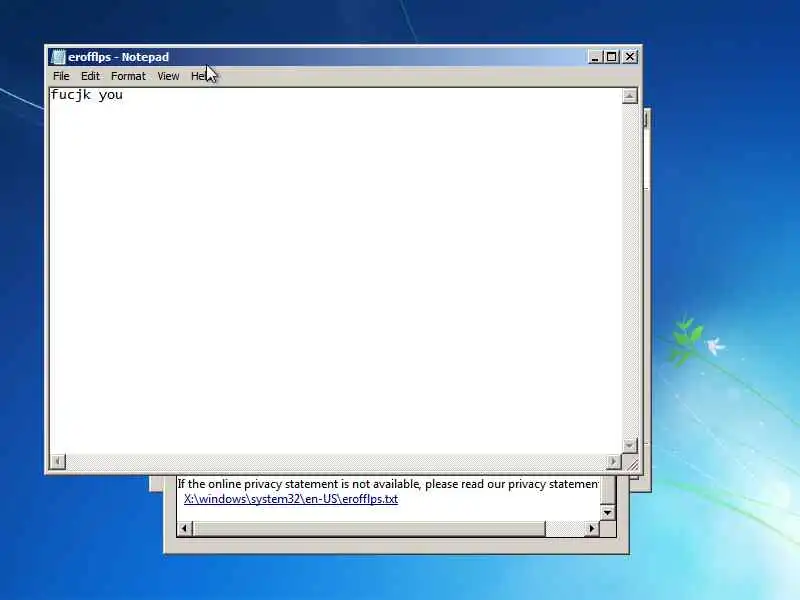Click the horizontal scrollbar thumb in the background dialog
This screenshot has height=600, width=800.
[369, 529]
